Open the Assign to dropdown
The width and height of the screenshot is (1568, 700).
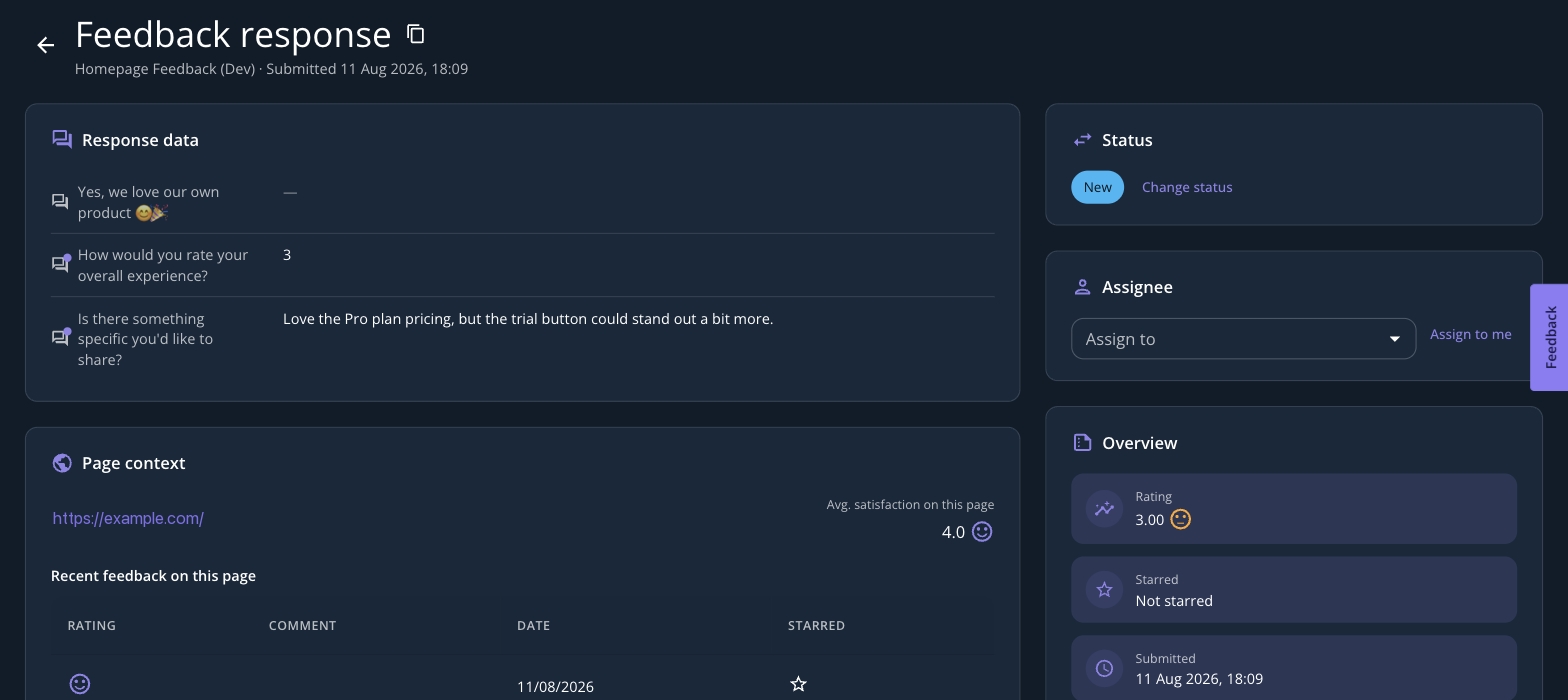(1243, 339)
